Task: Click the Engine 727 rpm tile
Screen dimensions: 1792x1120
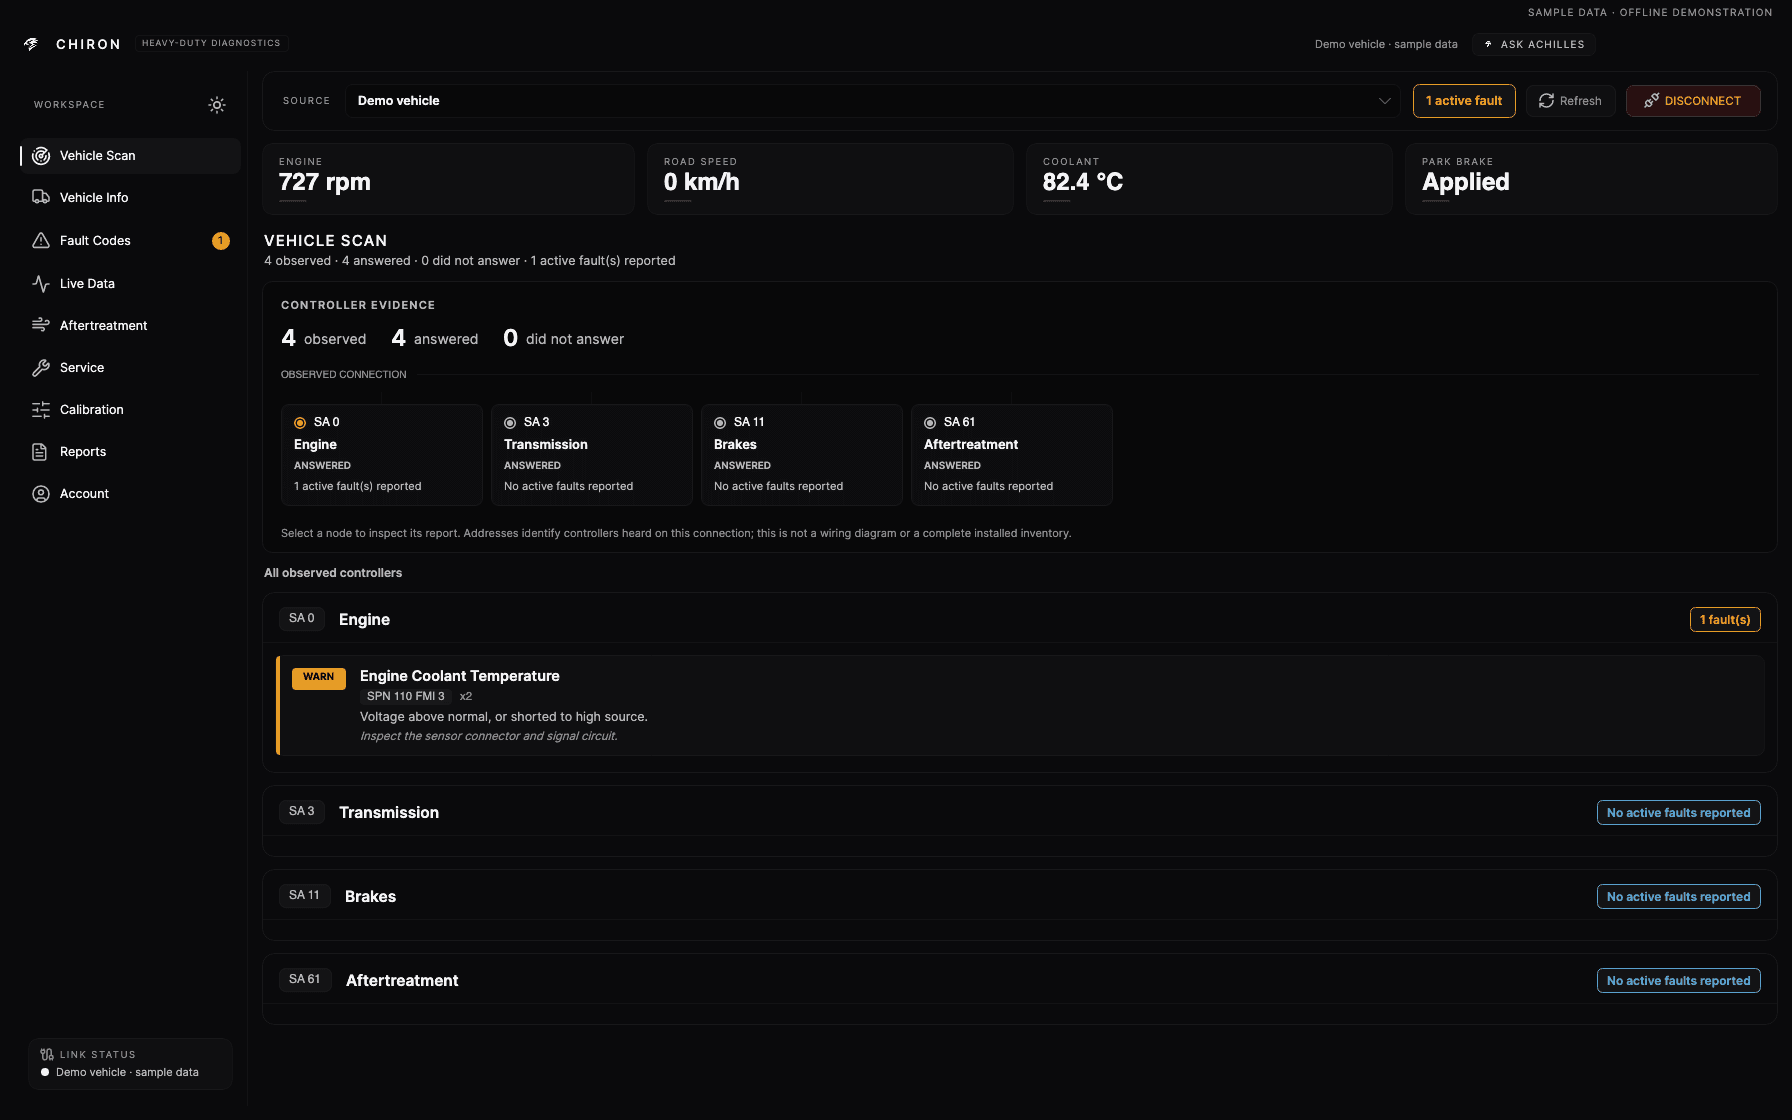Action: (x=448, y=179)
